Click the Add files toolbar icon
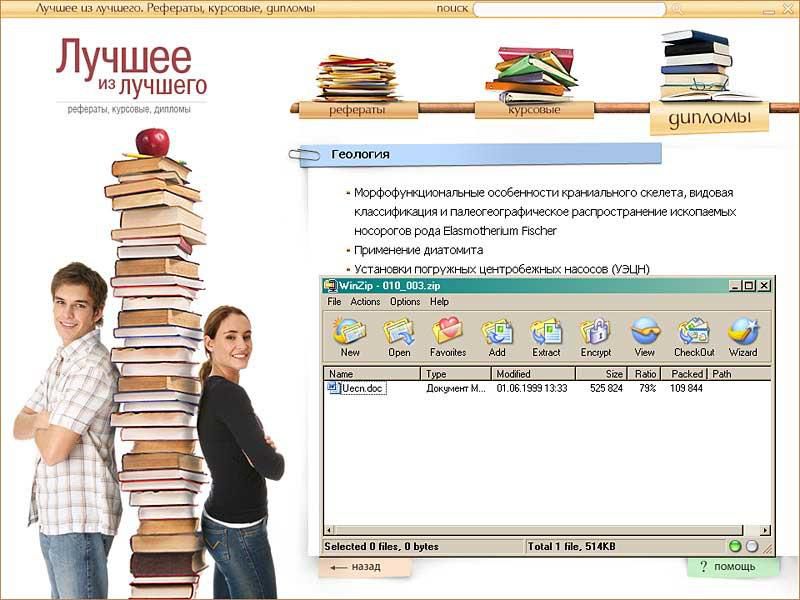This screenshot has width=800, height=600. click(x=497, y=334)
